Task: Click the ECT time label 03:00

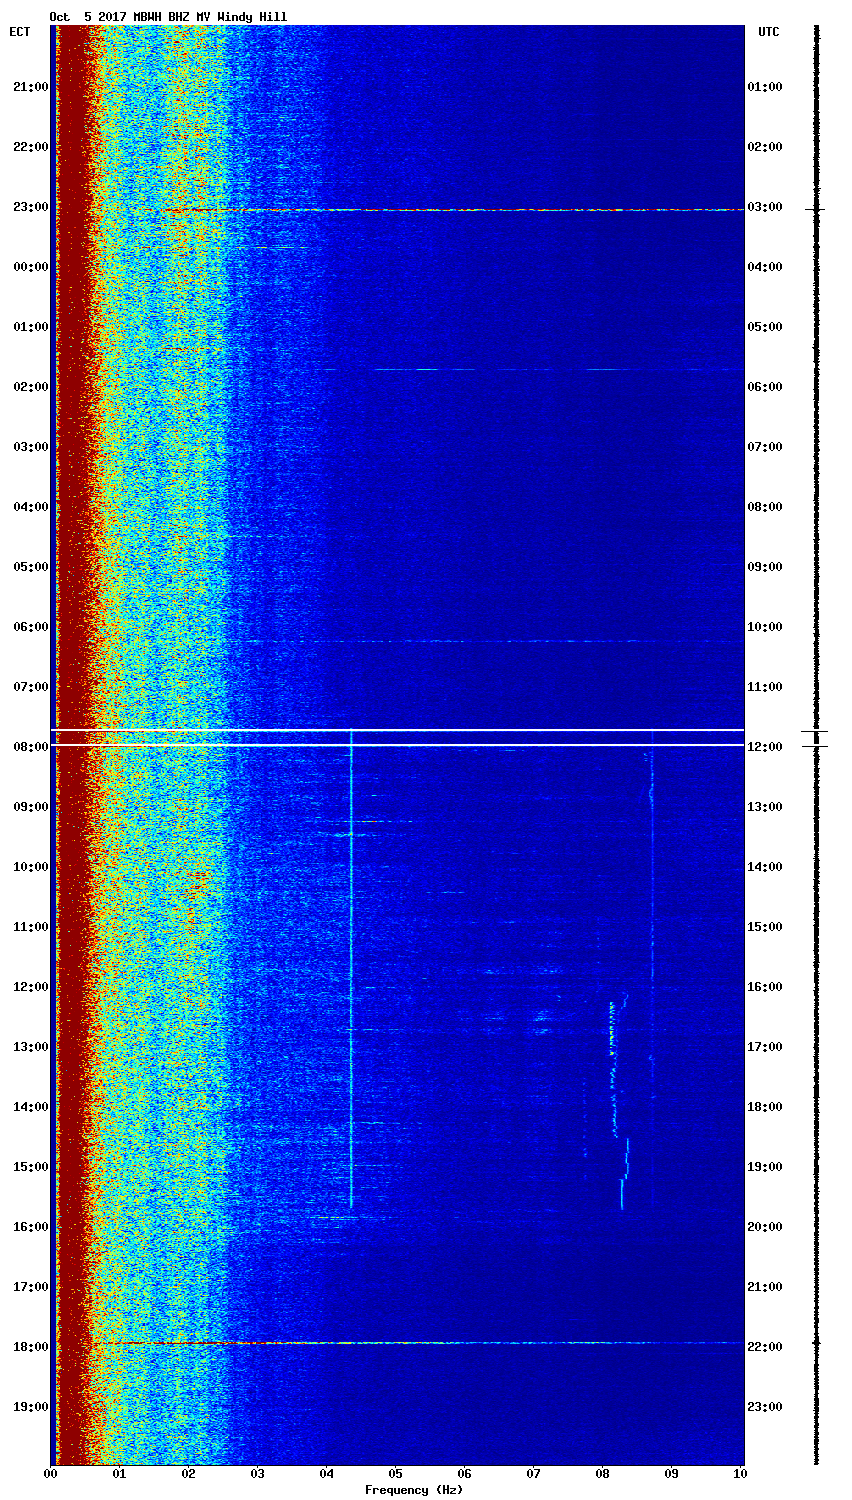Action: point(31,447)
